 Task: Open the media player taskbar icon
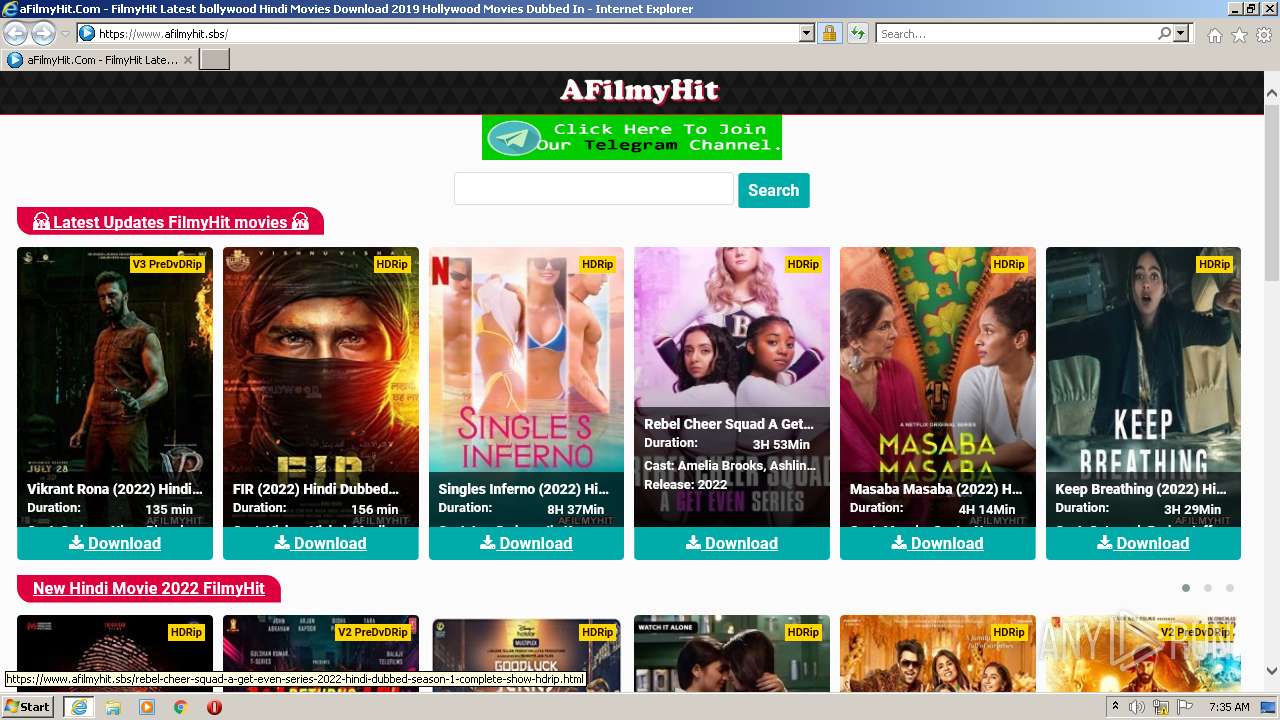147,707
